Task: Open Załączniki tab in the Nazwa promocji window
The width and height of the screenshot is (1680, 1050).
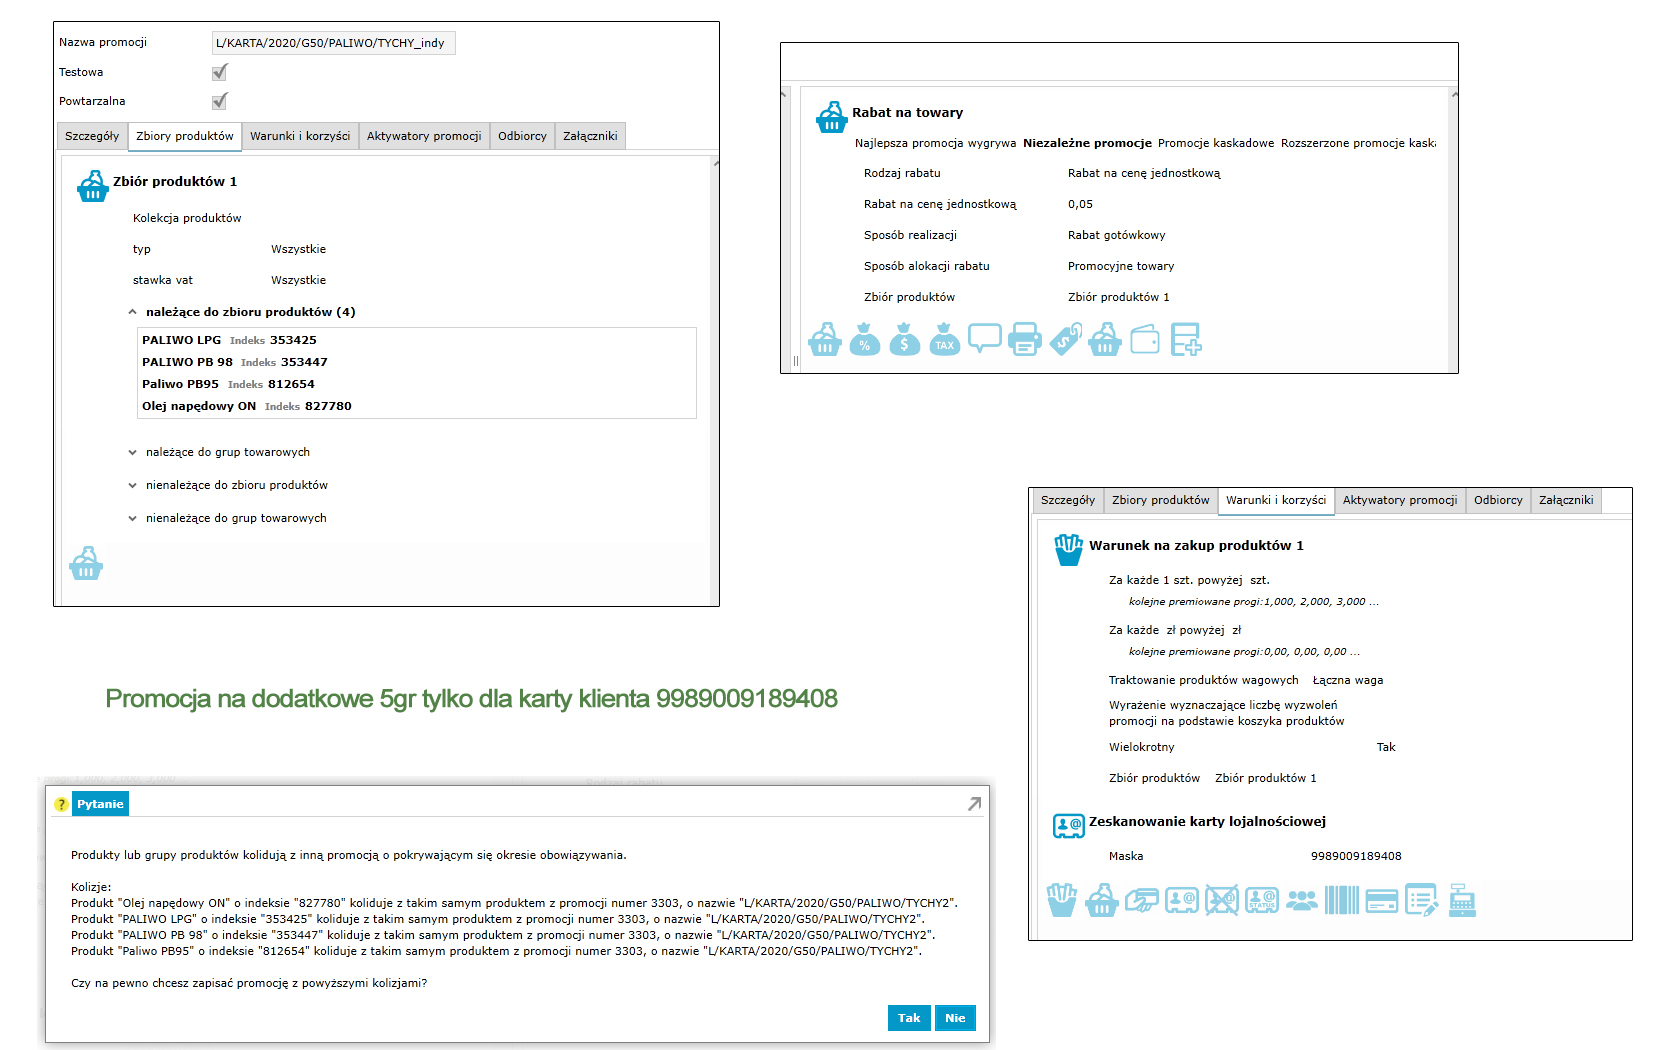Action: pyautogui.click(x=590, y=136)
